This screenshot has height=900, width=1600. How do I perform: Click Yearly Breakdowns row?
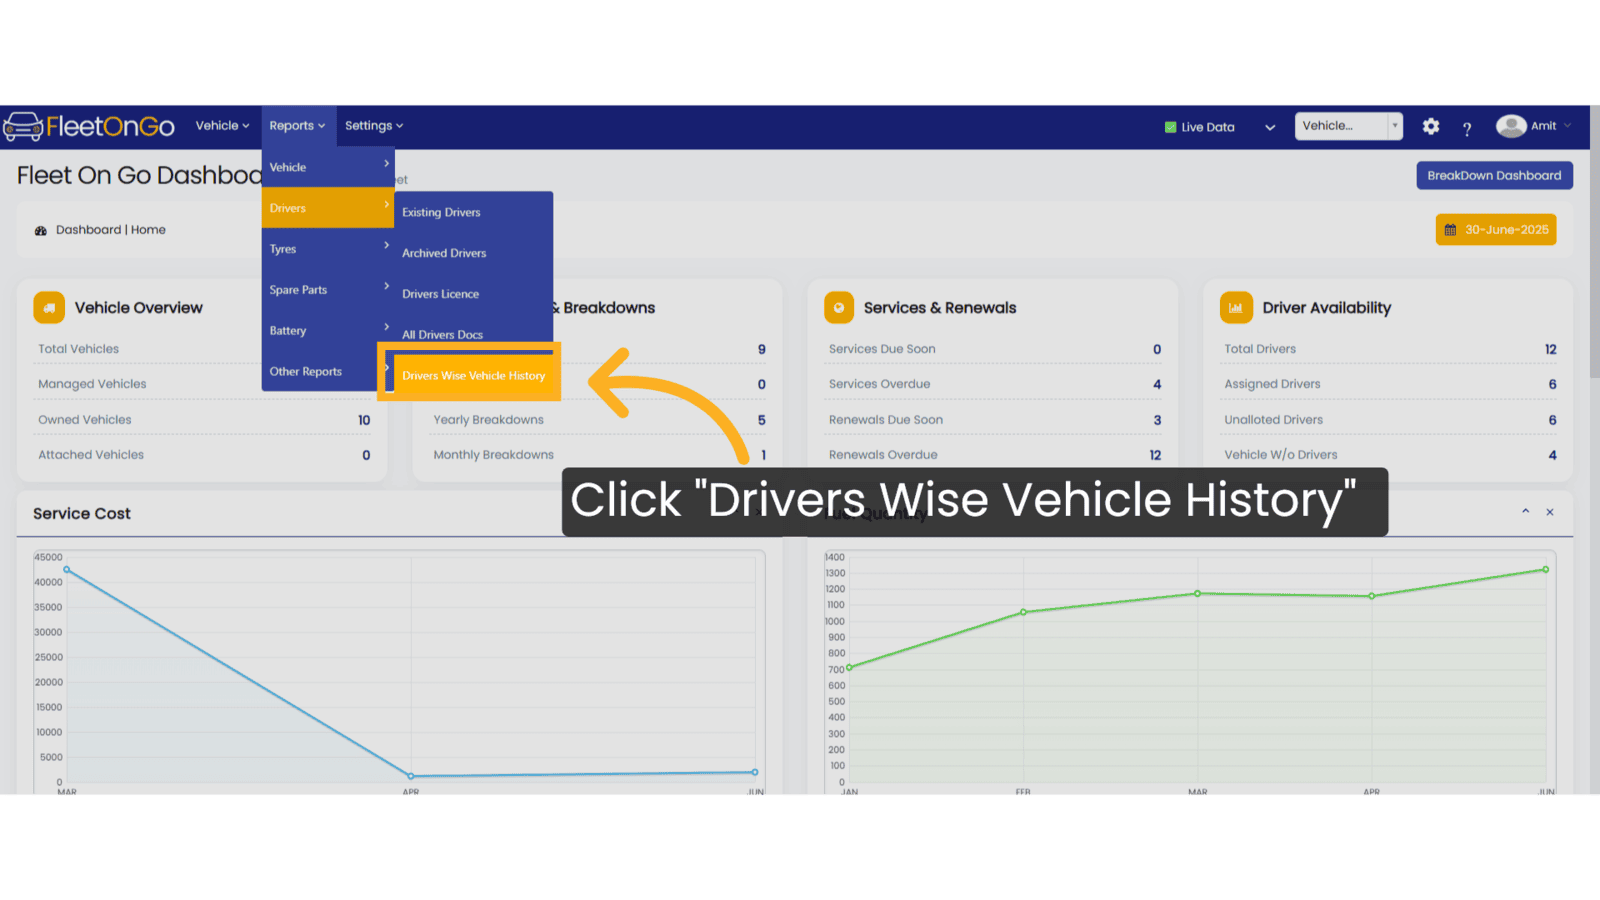coord(599,420)
